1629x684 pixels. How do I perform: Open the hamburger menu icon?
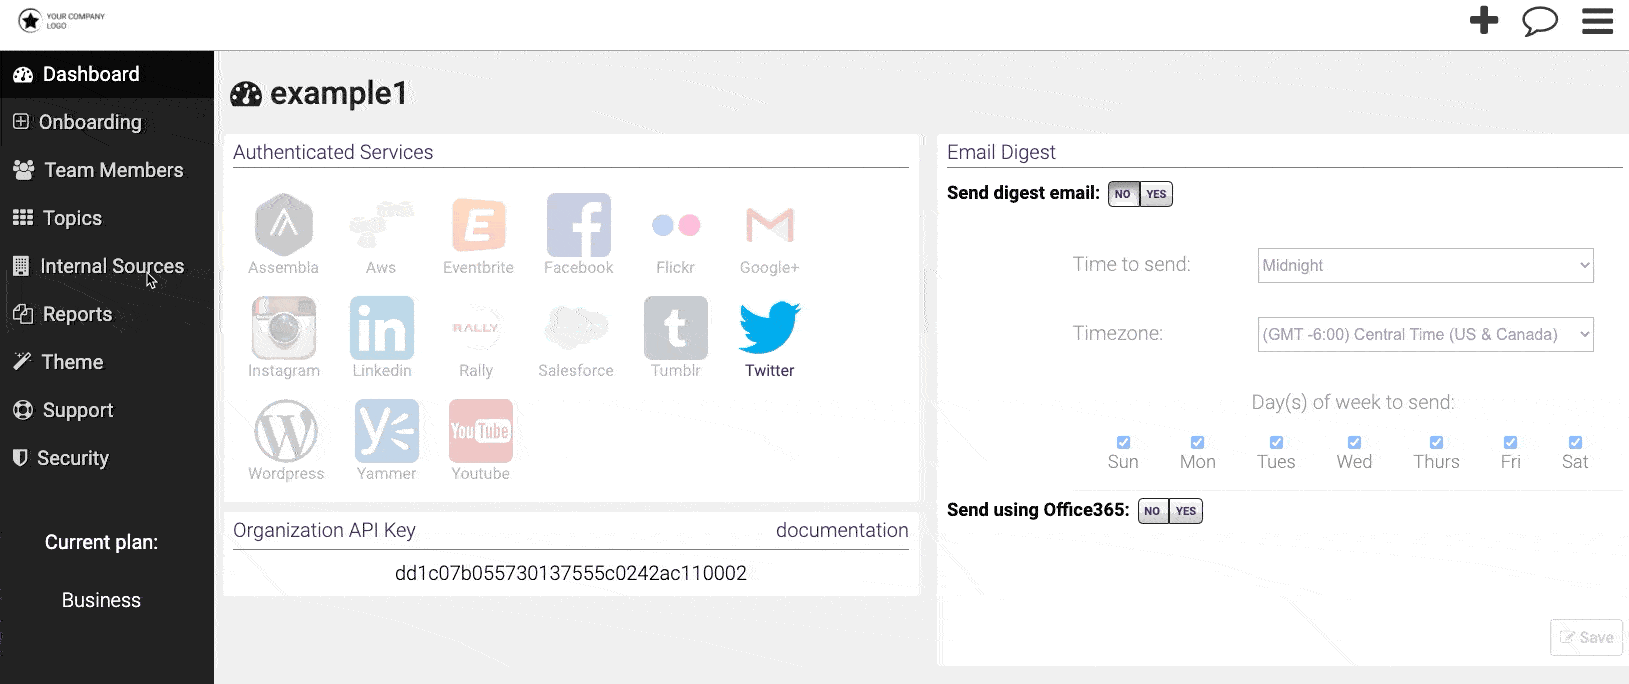[x=1597, y=21]
